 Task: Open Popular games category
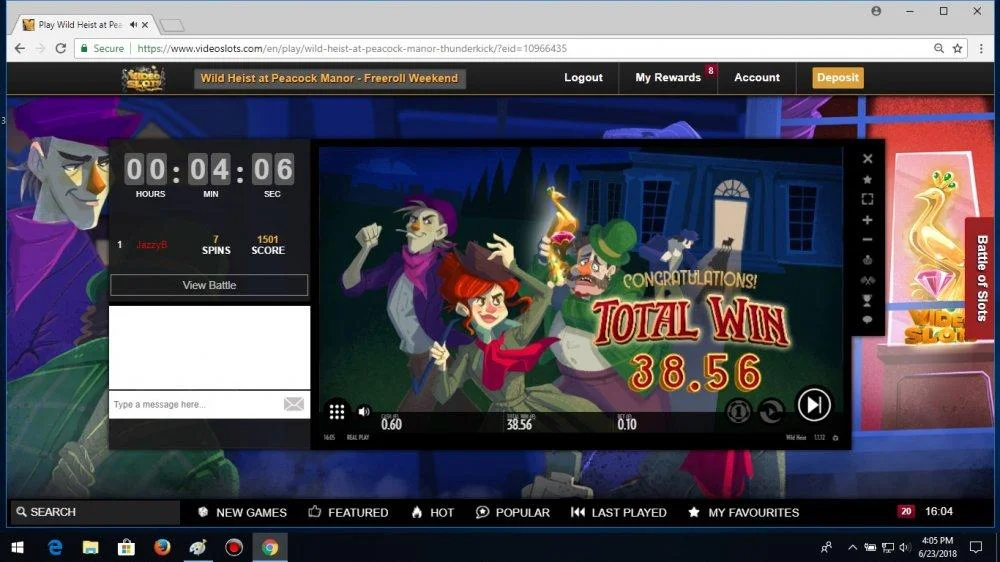pos(513,512)
